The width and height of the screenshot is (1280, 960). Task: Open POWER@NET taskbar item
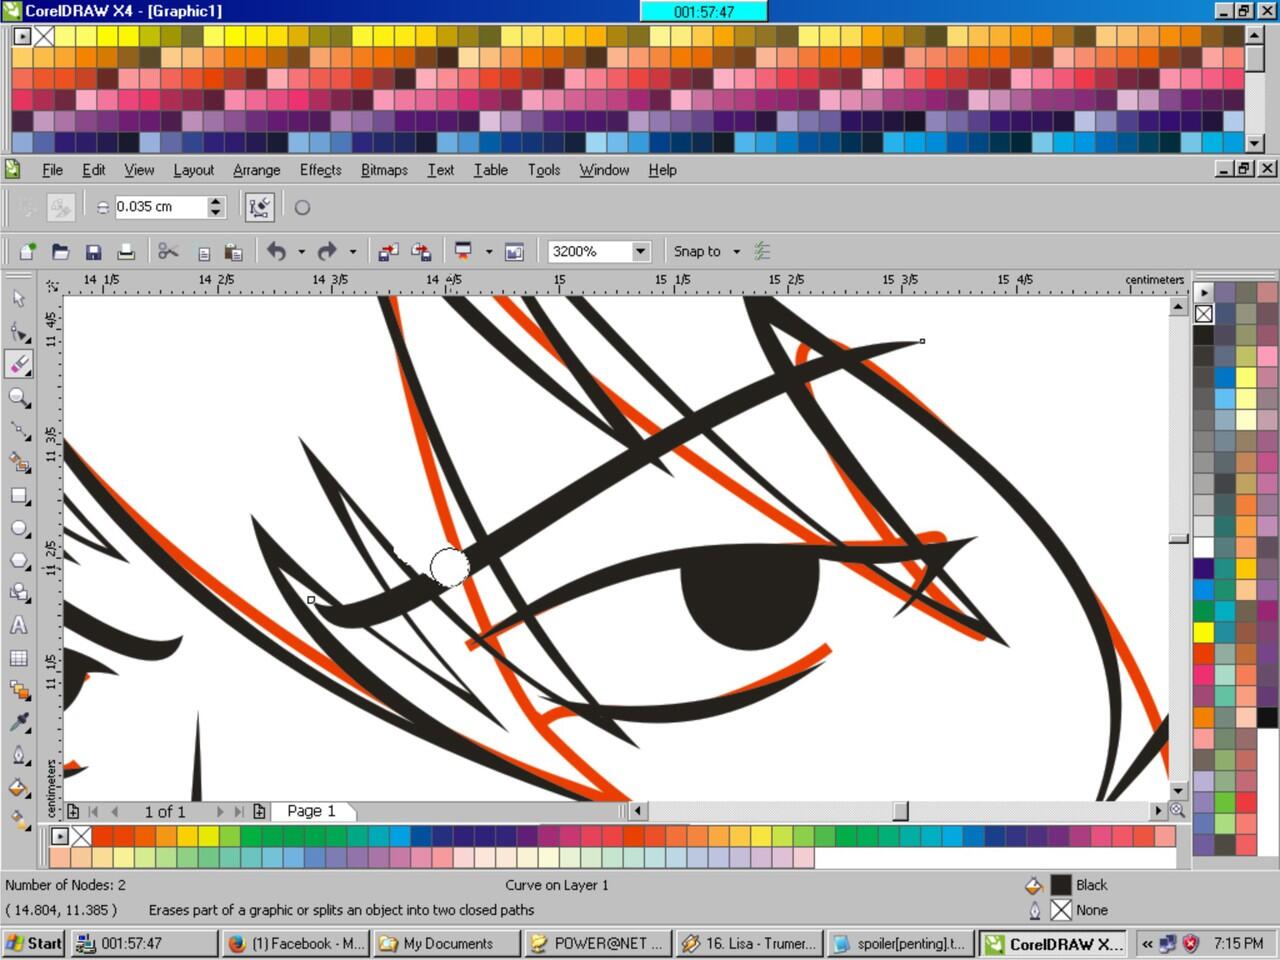598,943
